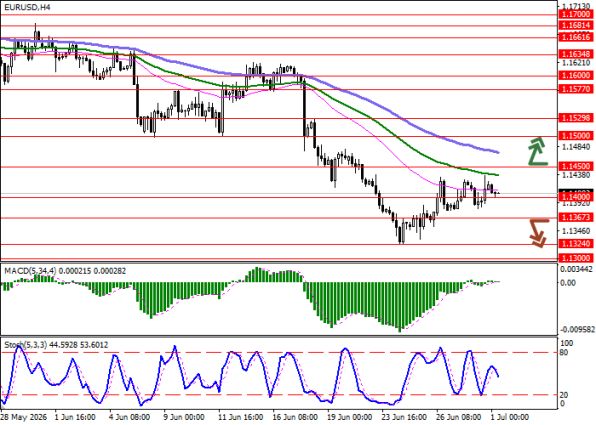Select the 1.16000 price level label
This screenshot has height=425, width=596.
[x=576, y=76]
